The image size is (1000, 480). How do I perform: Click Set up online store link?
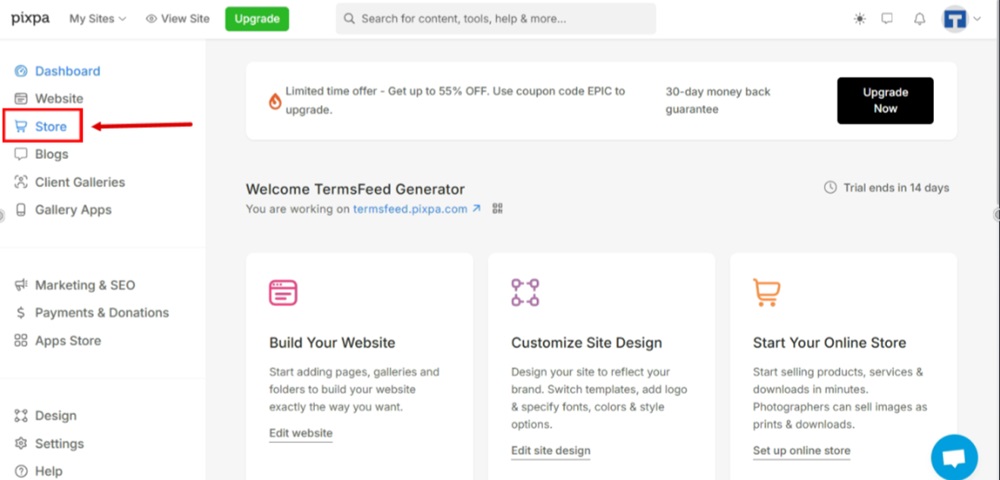(802, 451)
